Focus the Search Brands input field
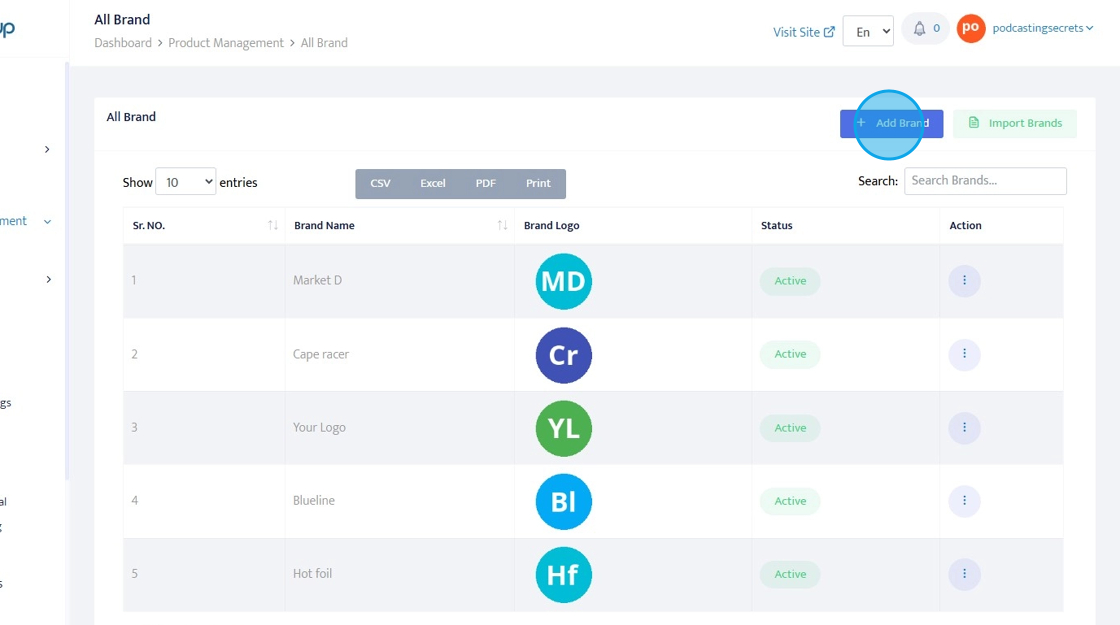The width and height of the screenshot is (1120, 625). pos(985,181)
